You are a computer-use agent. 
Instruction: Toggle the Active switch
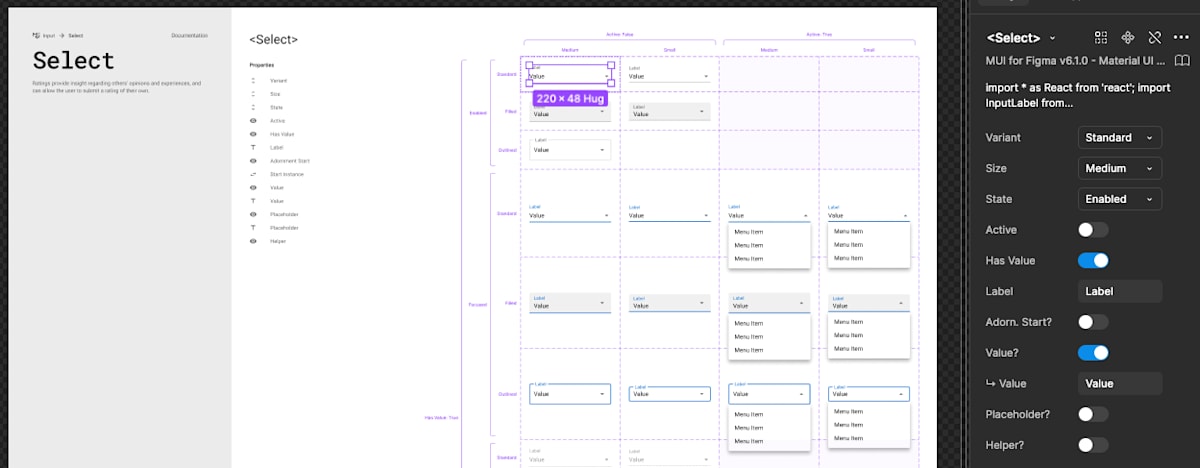1093,230
